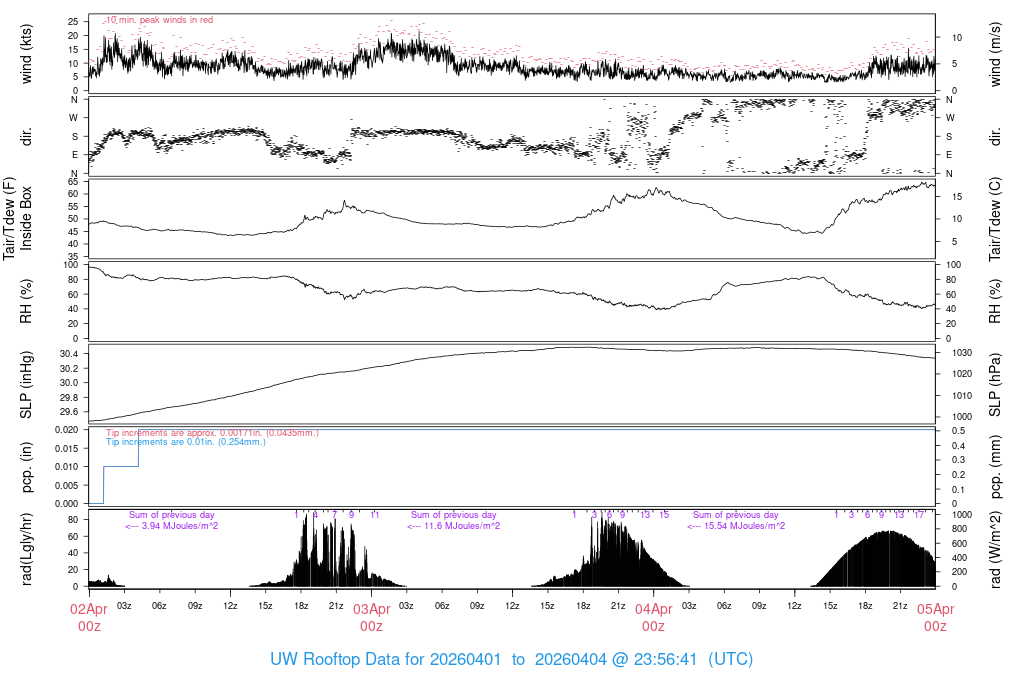Click the 'SLP (hPa)' axis label
1024x700 pixels.
pyautogui.click(x=996, y=383)
